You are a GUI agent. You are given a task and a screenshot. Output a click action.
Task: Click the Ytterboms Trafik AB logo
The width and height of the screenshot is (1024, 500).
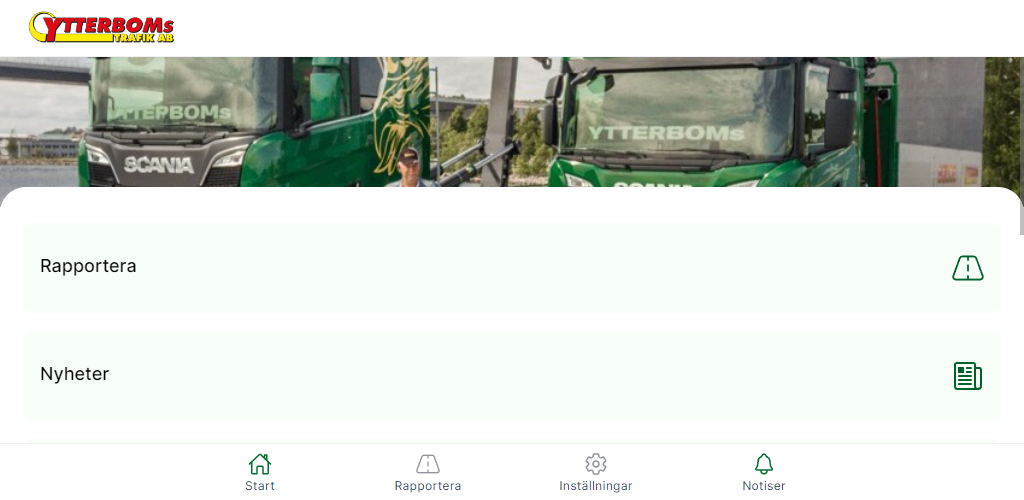tap(101, 27)
